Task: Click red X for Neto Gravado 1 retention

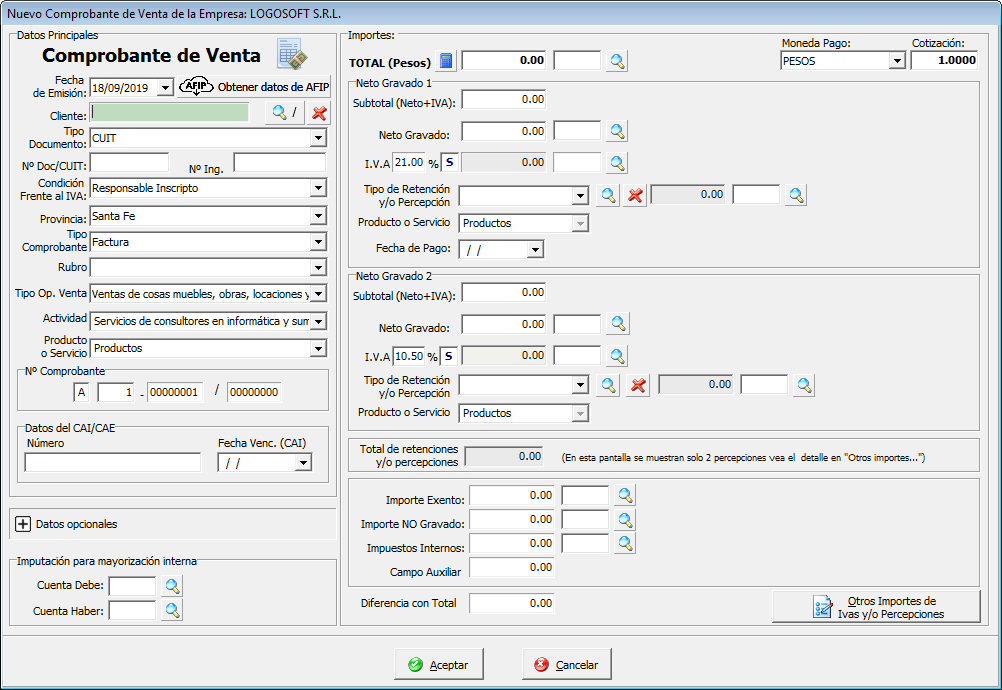Action: pyautogui.click(x=634, y=195)
